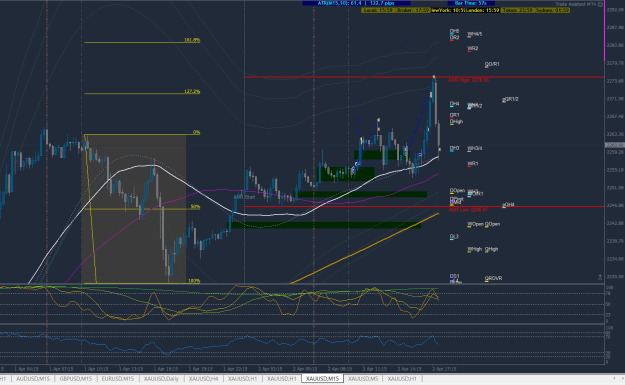Click the 50% Fibonacci level label
625x385 pixels.
click(195, 207)
